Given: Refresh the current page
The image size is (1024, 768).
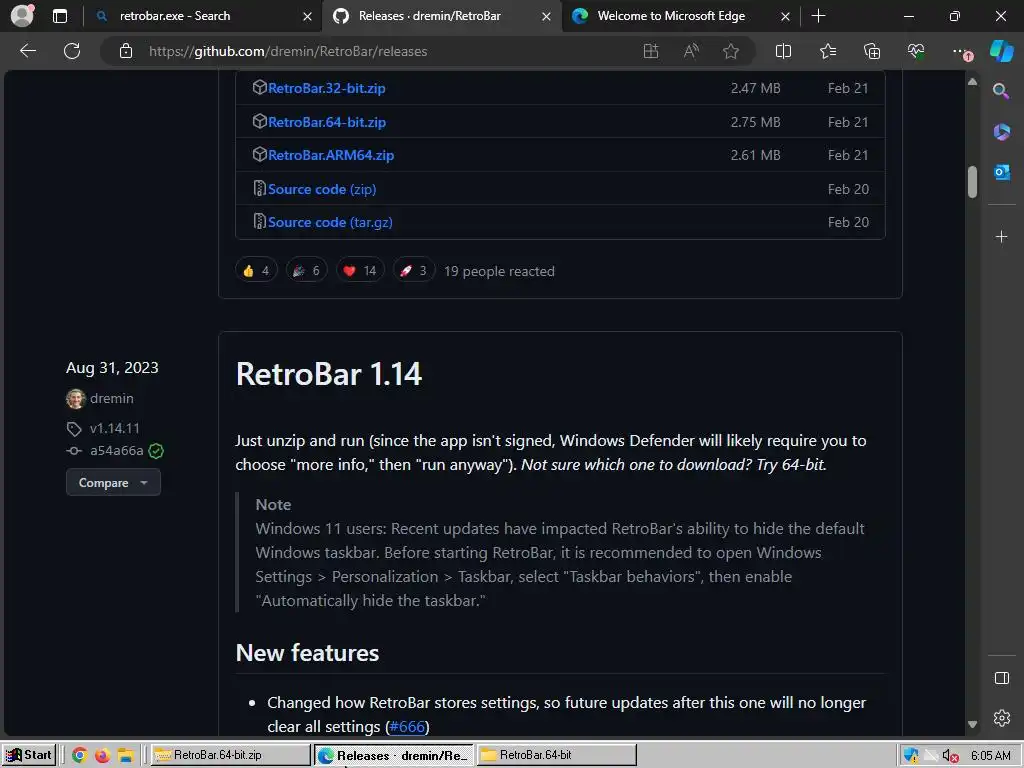Looking at the screenshot, I should [72, 51].
